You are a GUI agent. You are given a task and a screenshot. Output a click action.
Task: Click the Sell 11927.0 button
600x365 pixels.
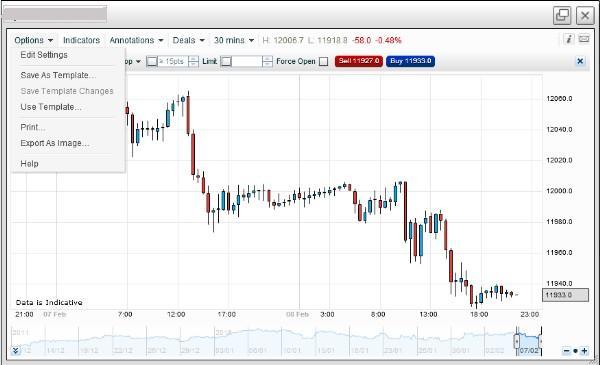coord(359,61)
